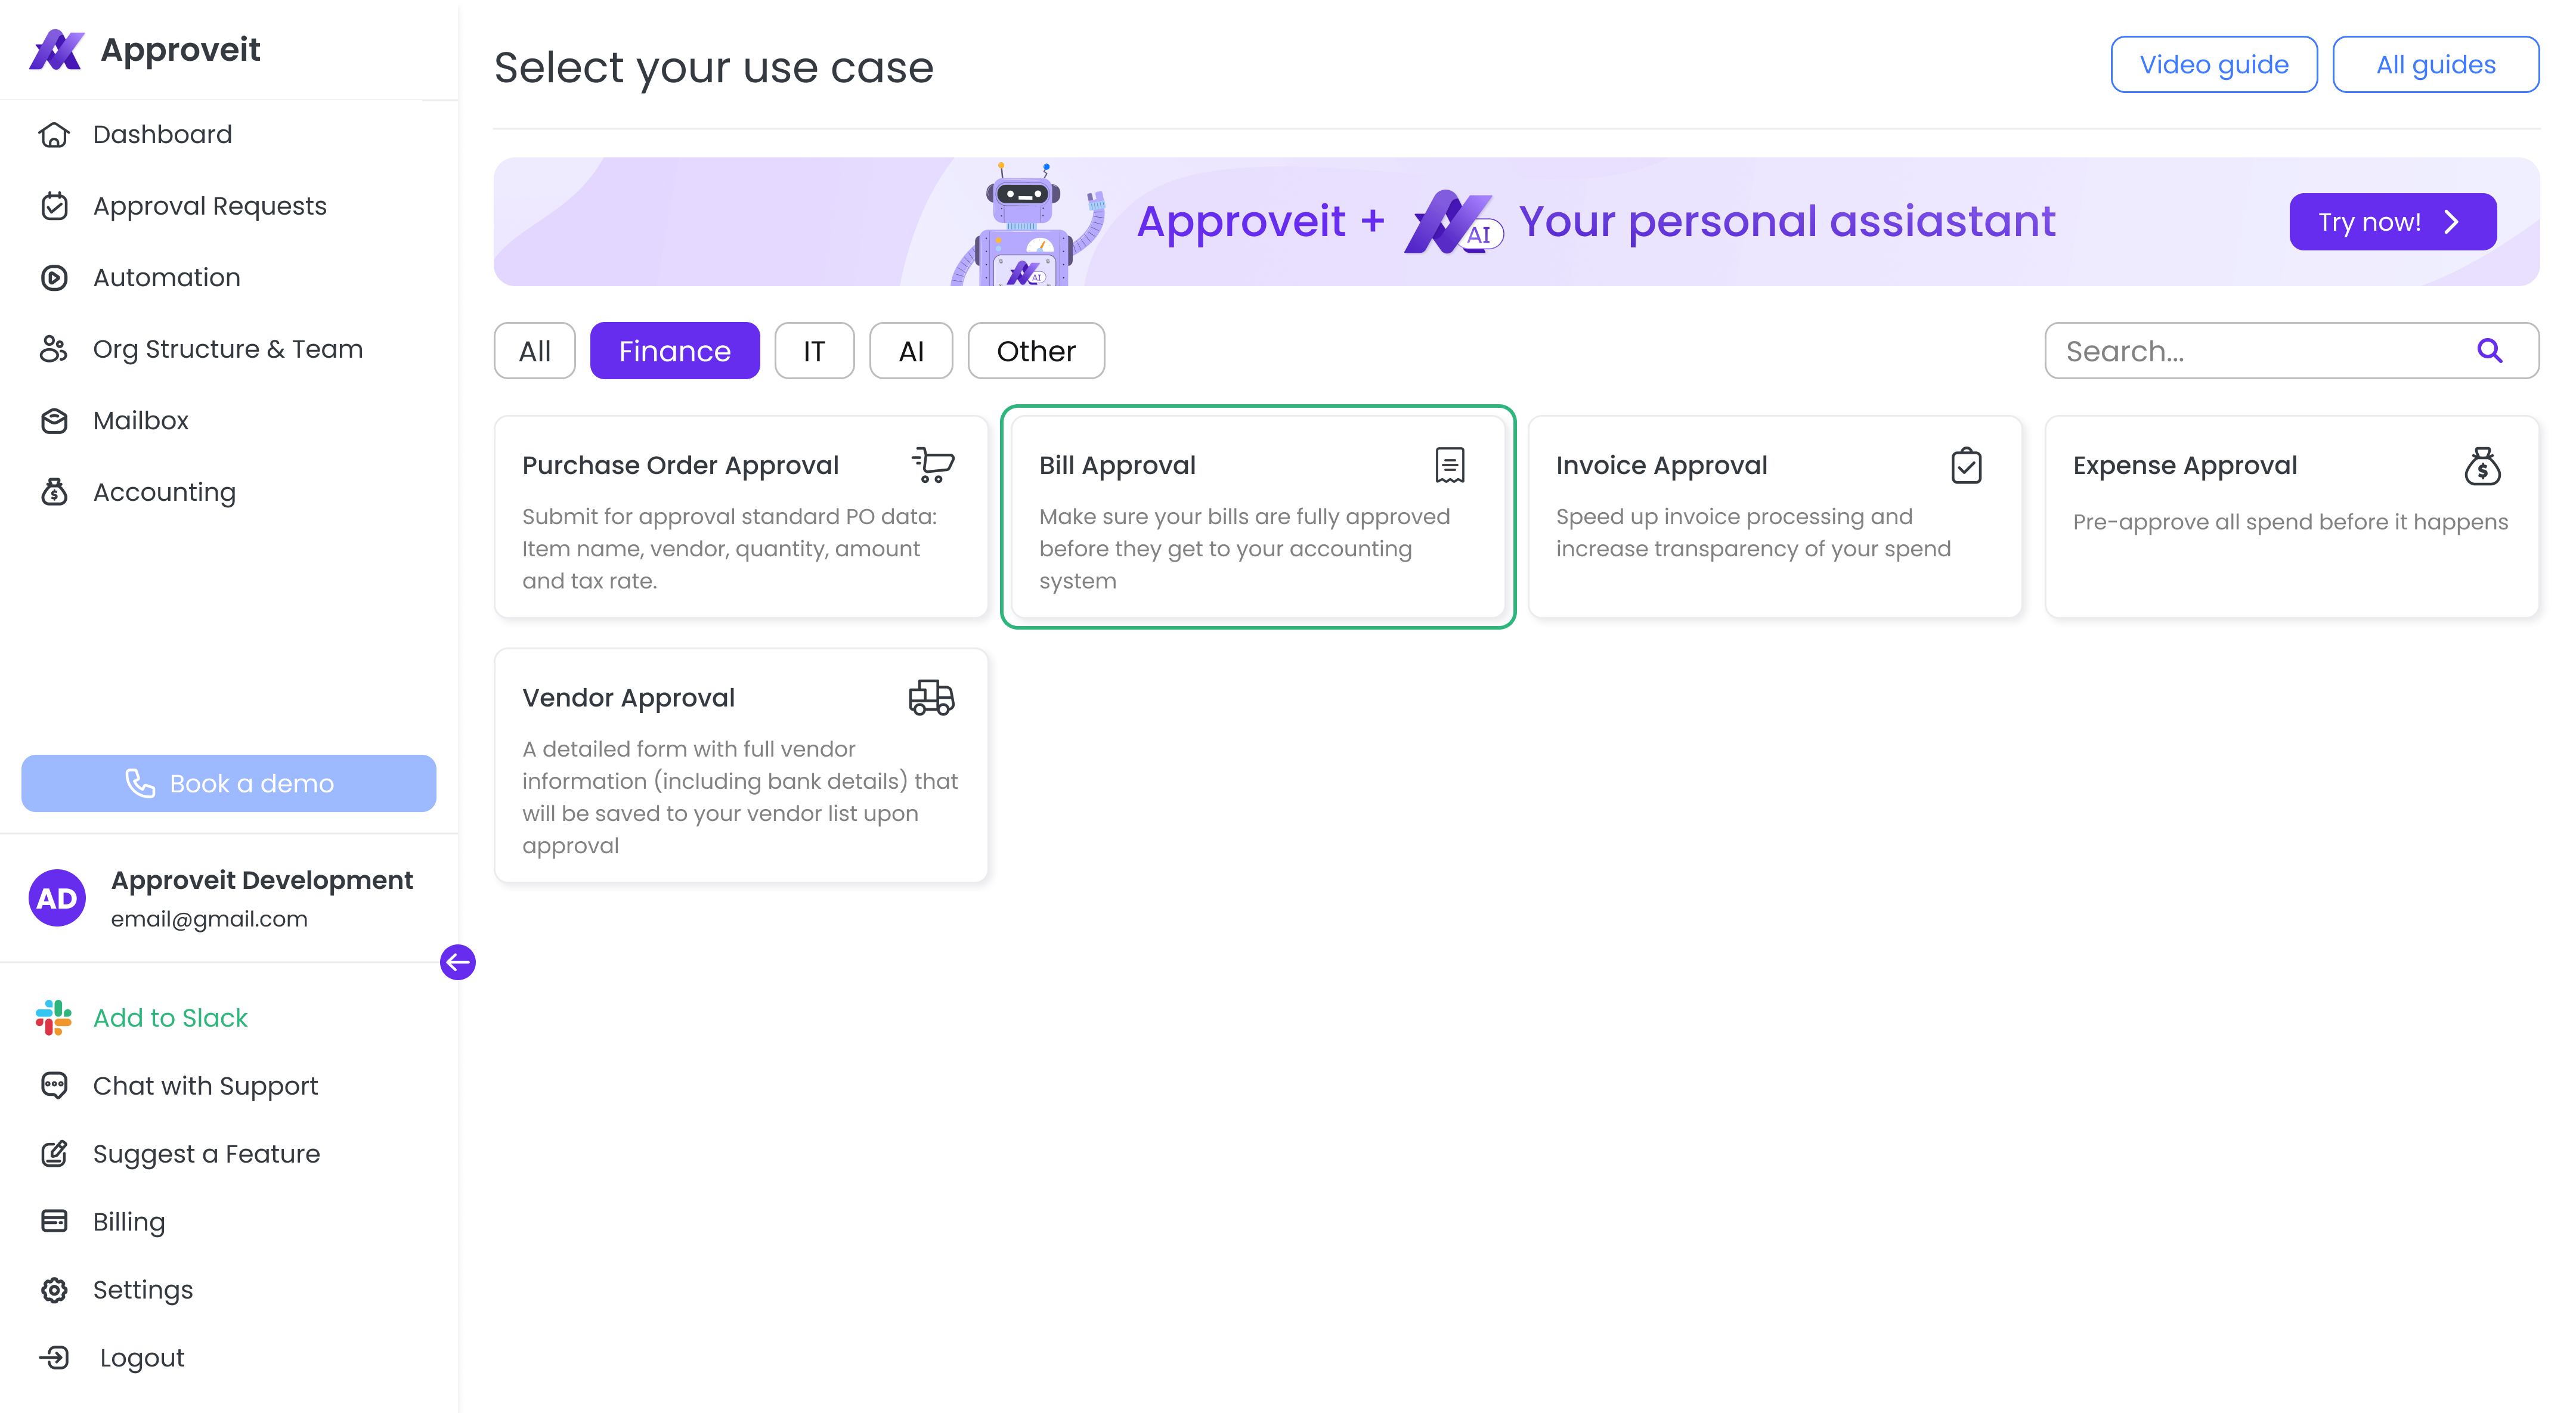This screenshot has height=1413, width=2576.
Task: Select the AI filter tab
Action: pyautogui.click(x=911, y=350)
